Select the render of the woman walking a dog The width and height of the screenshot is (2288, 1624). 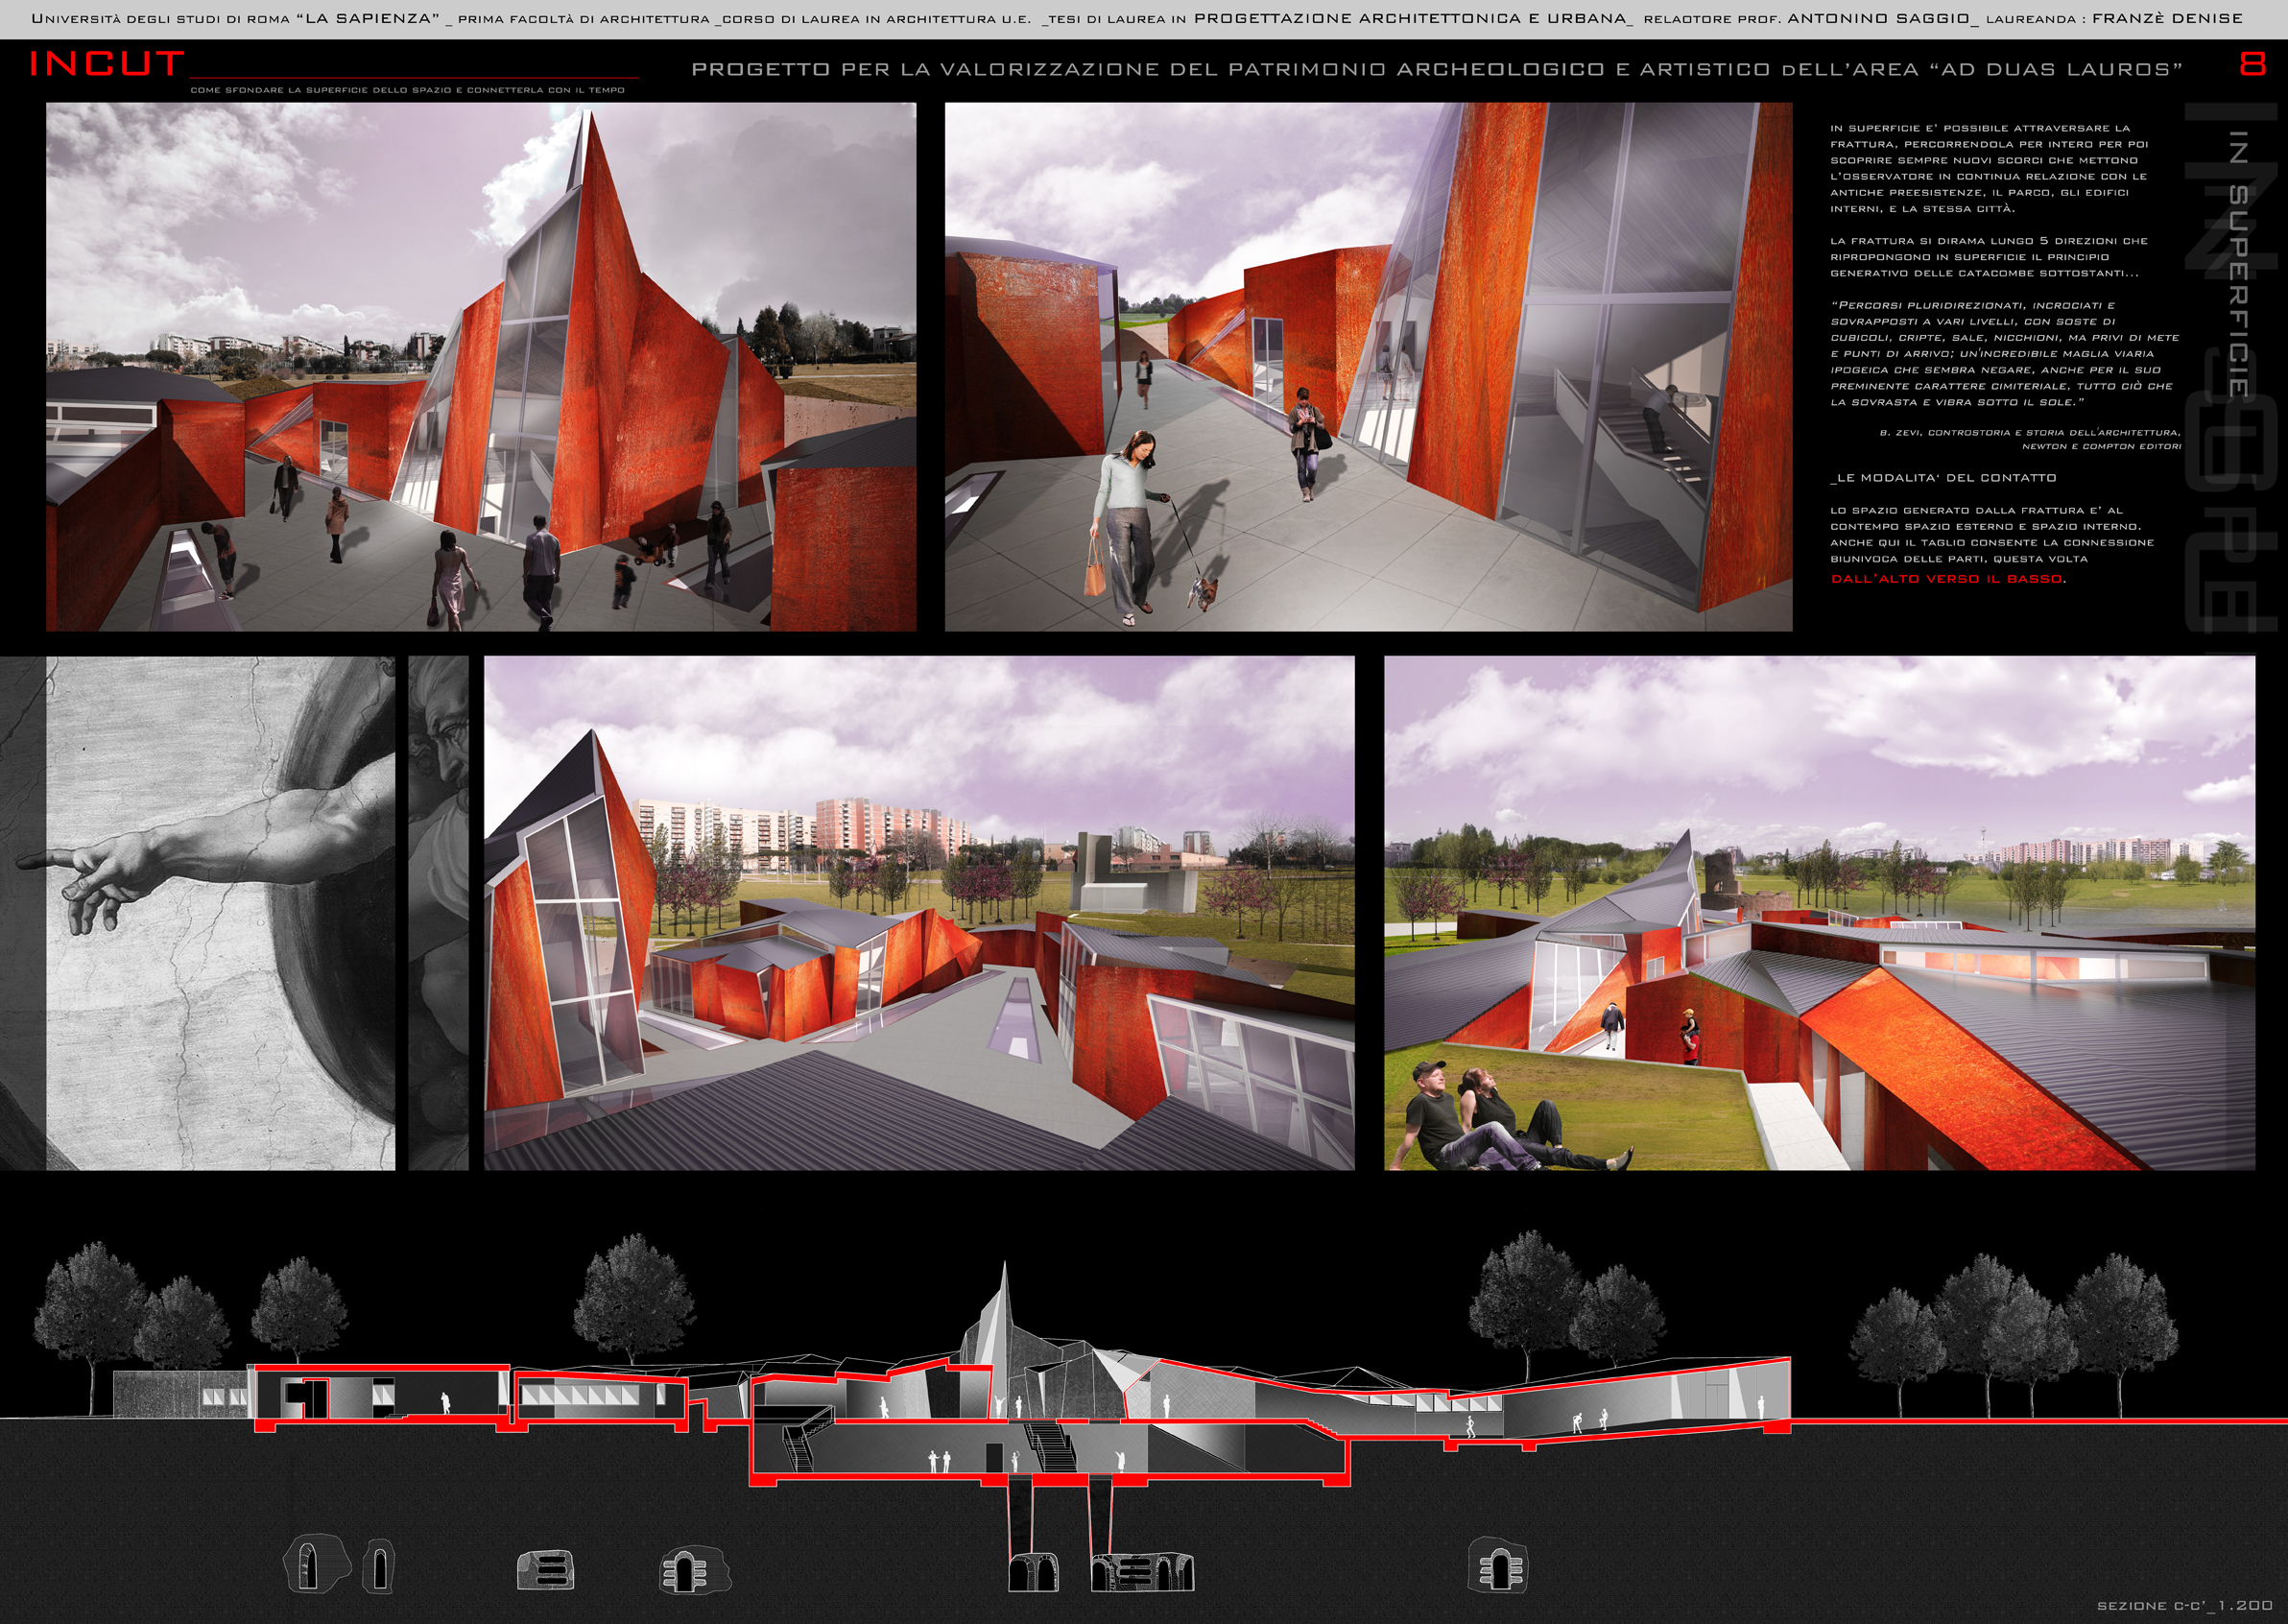[1368, 366]
